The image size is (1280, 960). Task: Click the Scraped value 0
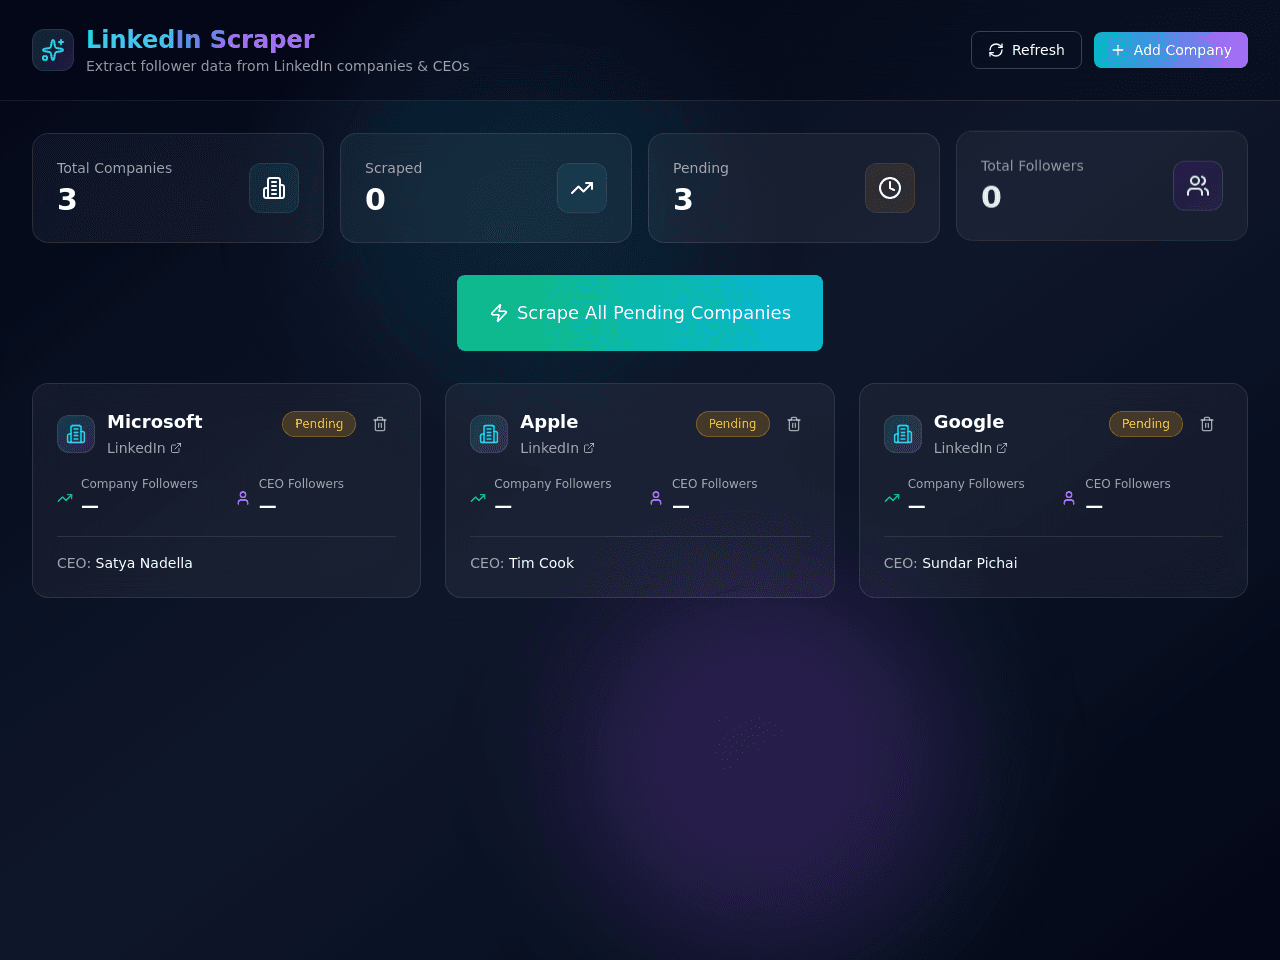(375, 200)
